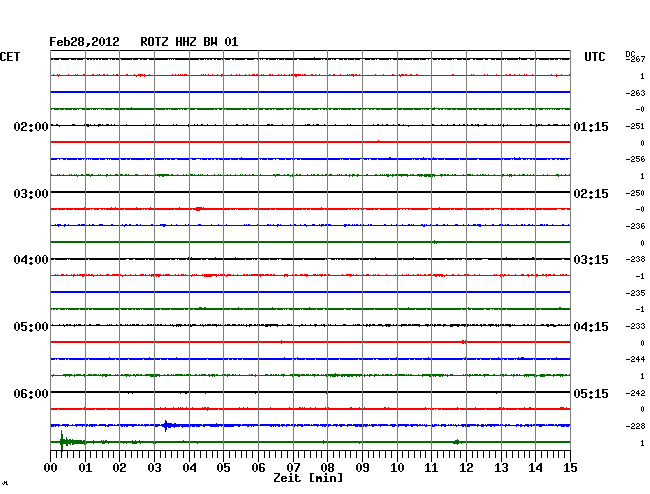Screen dimensions: 650x494
Task: Click the date label Feb28,2012
Action: tap(84, 42)
